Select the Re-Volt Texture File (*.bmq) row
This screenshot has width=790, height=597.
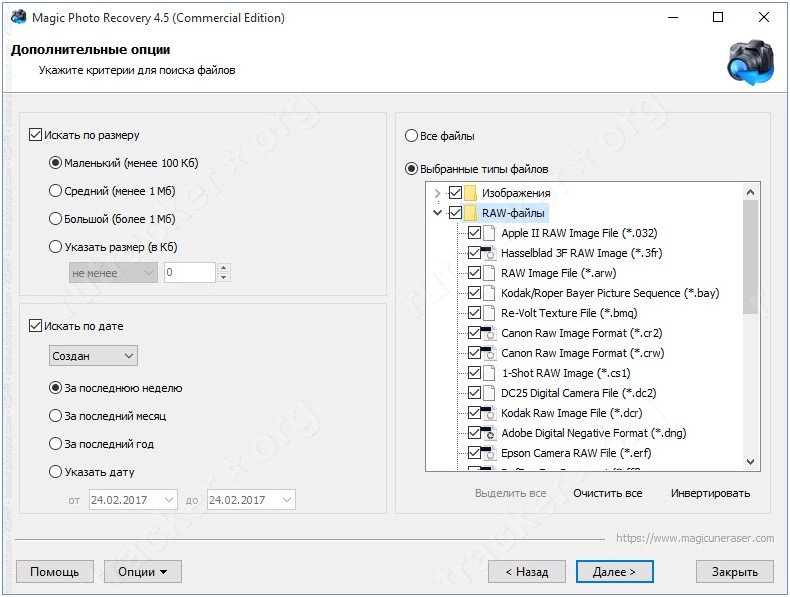569,313
